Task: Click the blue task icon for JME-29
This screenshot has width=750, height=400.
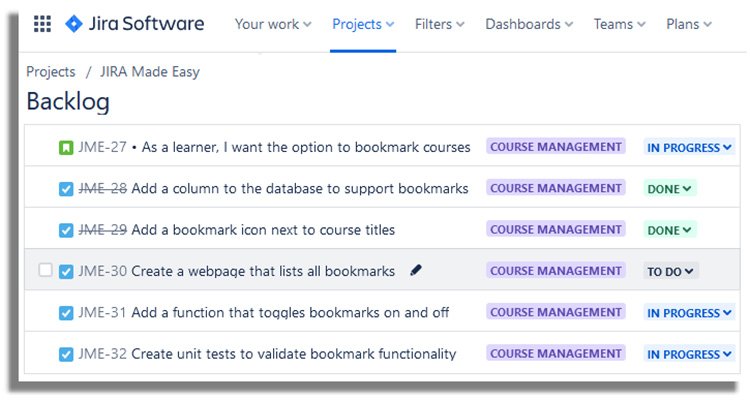Action: point(66,231)
